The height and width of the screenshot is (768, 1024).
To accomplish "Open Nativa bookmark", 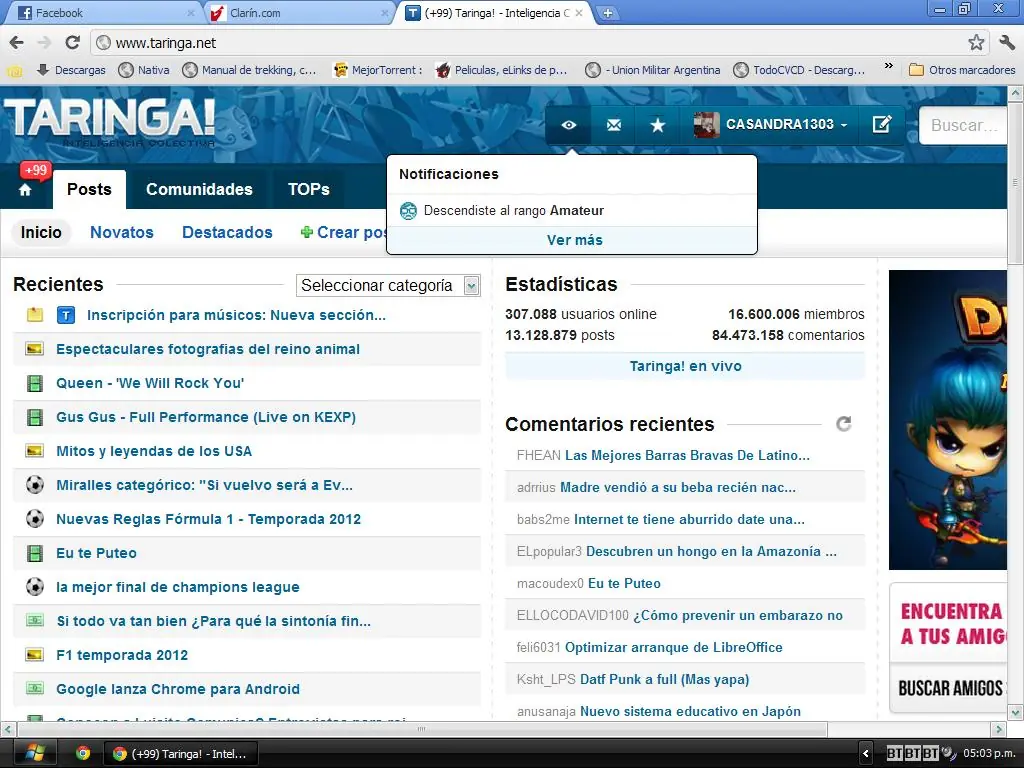I will coord(144,70).
